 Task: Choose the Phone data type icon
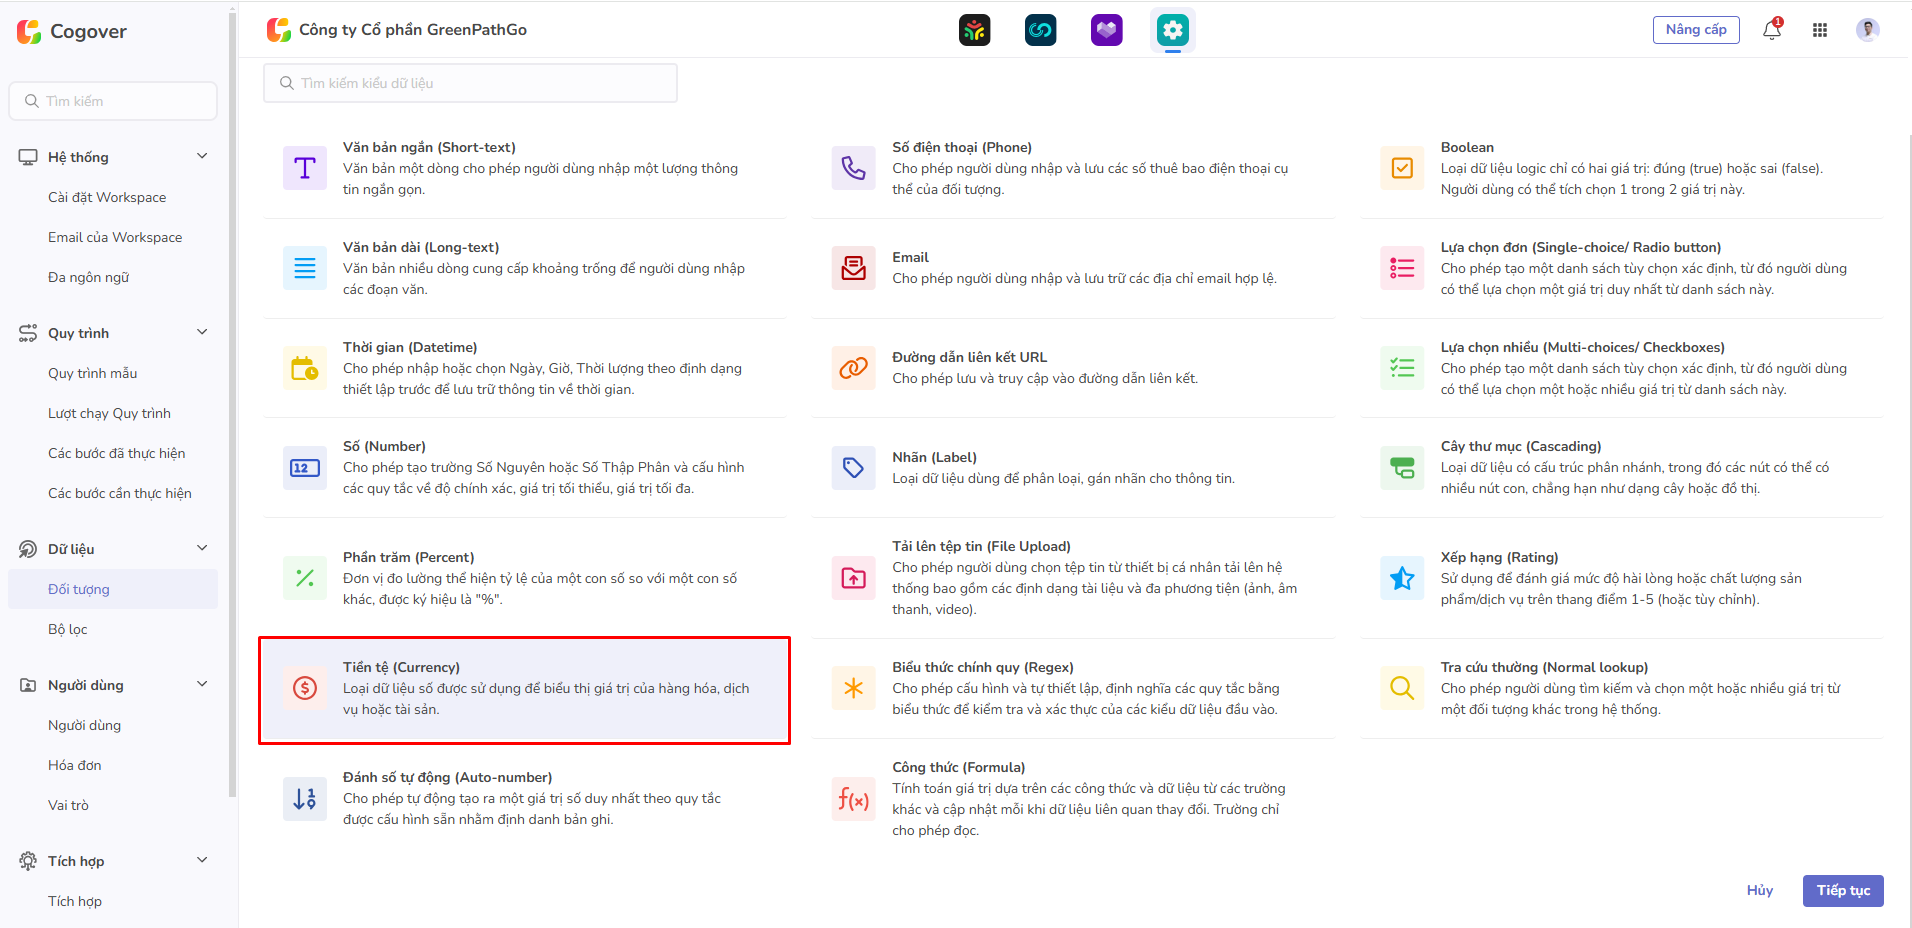853,168
